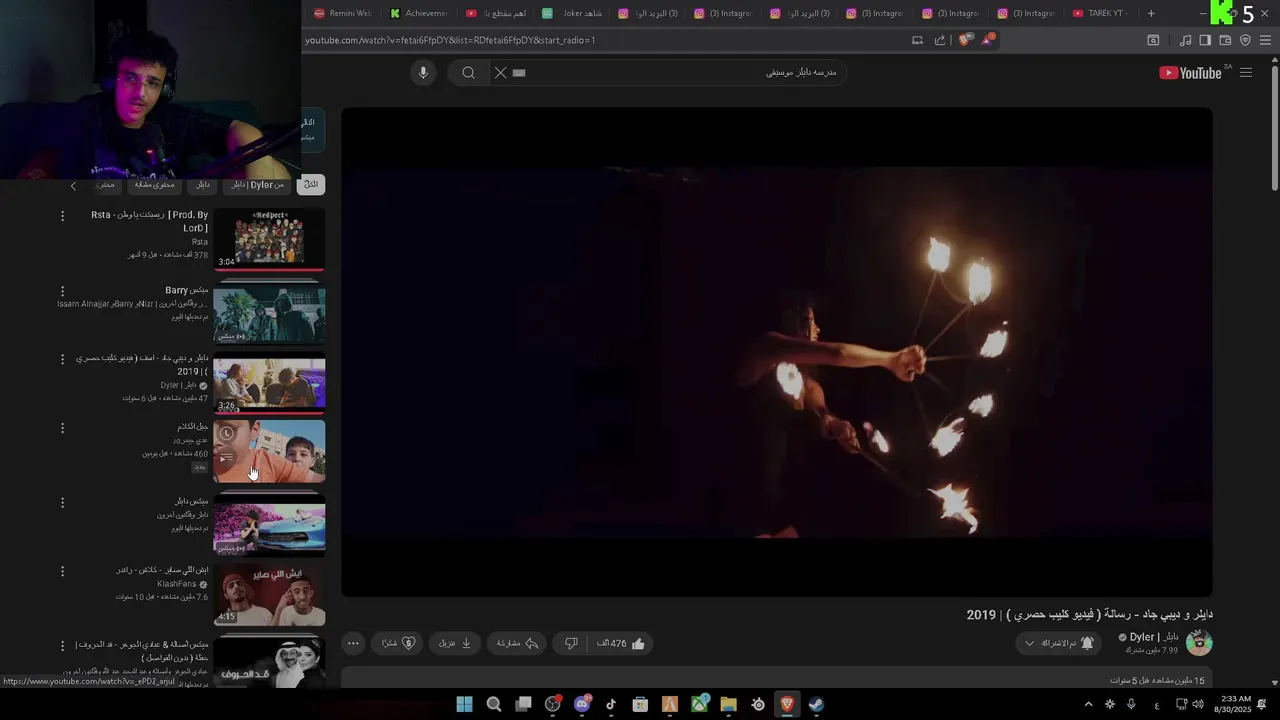
Task: Open options menu for the Rsta video
Action: [62, 216]
